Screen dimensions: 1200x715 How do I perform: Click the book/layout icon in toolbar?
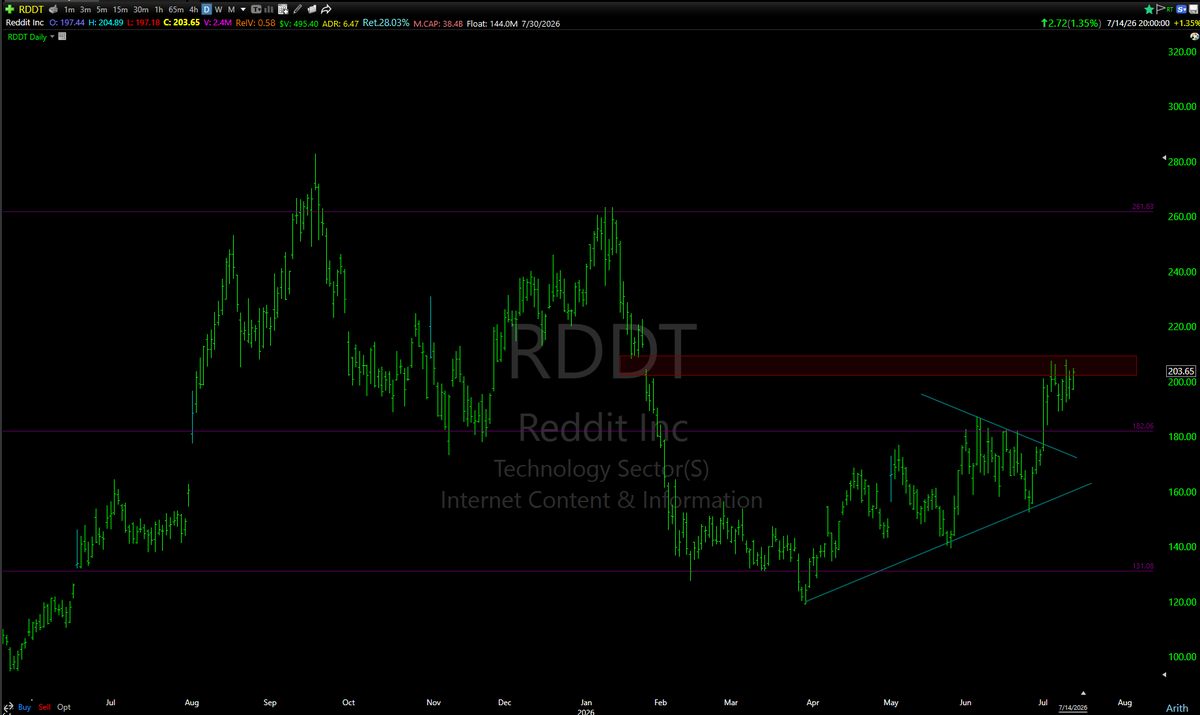(312, 9)
